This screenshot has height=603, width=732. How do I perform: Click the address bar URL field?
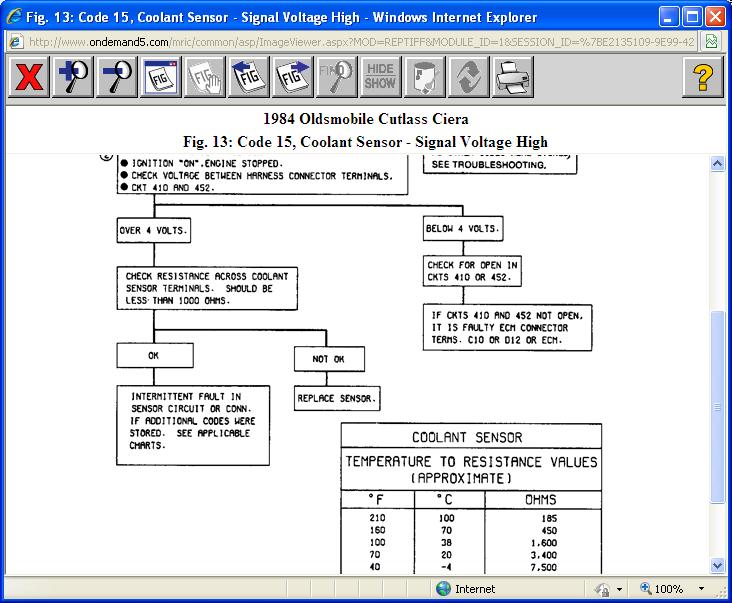tap(361, 42)
